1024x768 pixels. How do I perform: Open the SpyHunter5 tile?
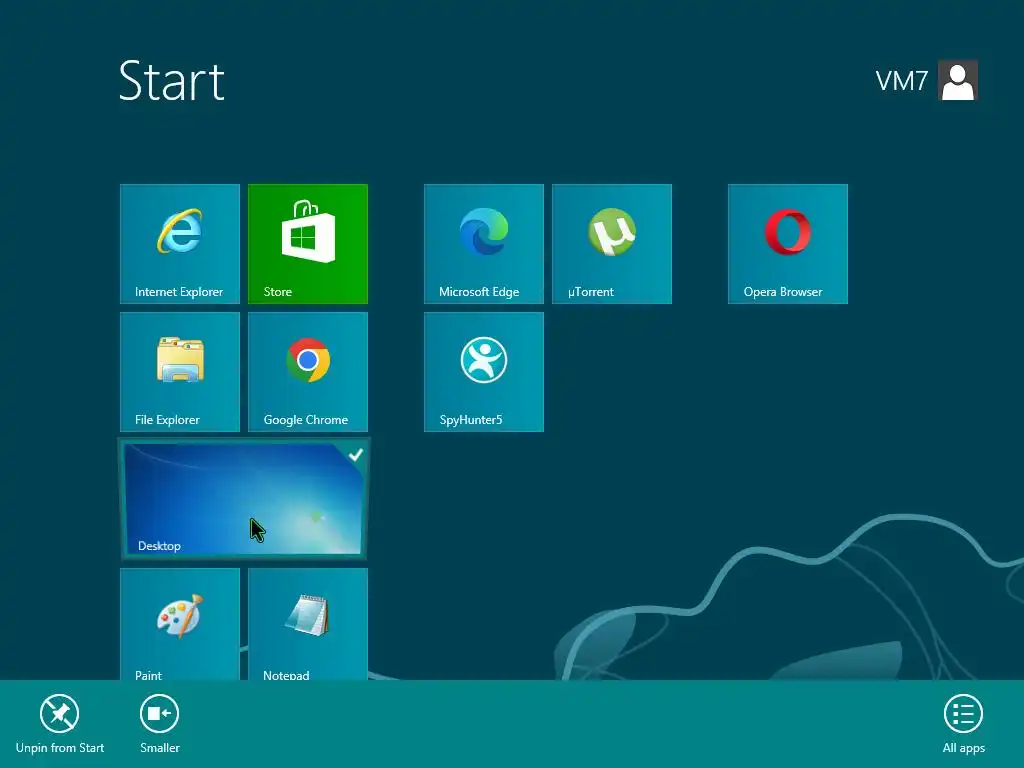point(483,372)
